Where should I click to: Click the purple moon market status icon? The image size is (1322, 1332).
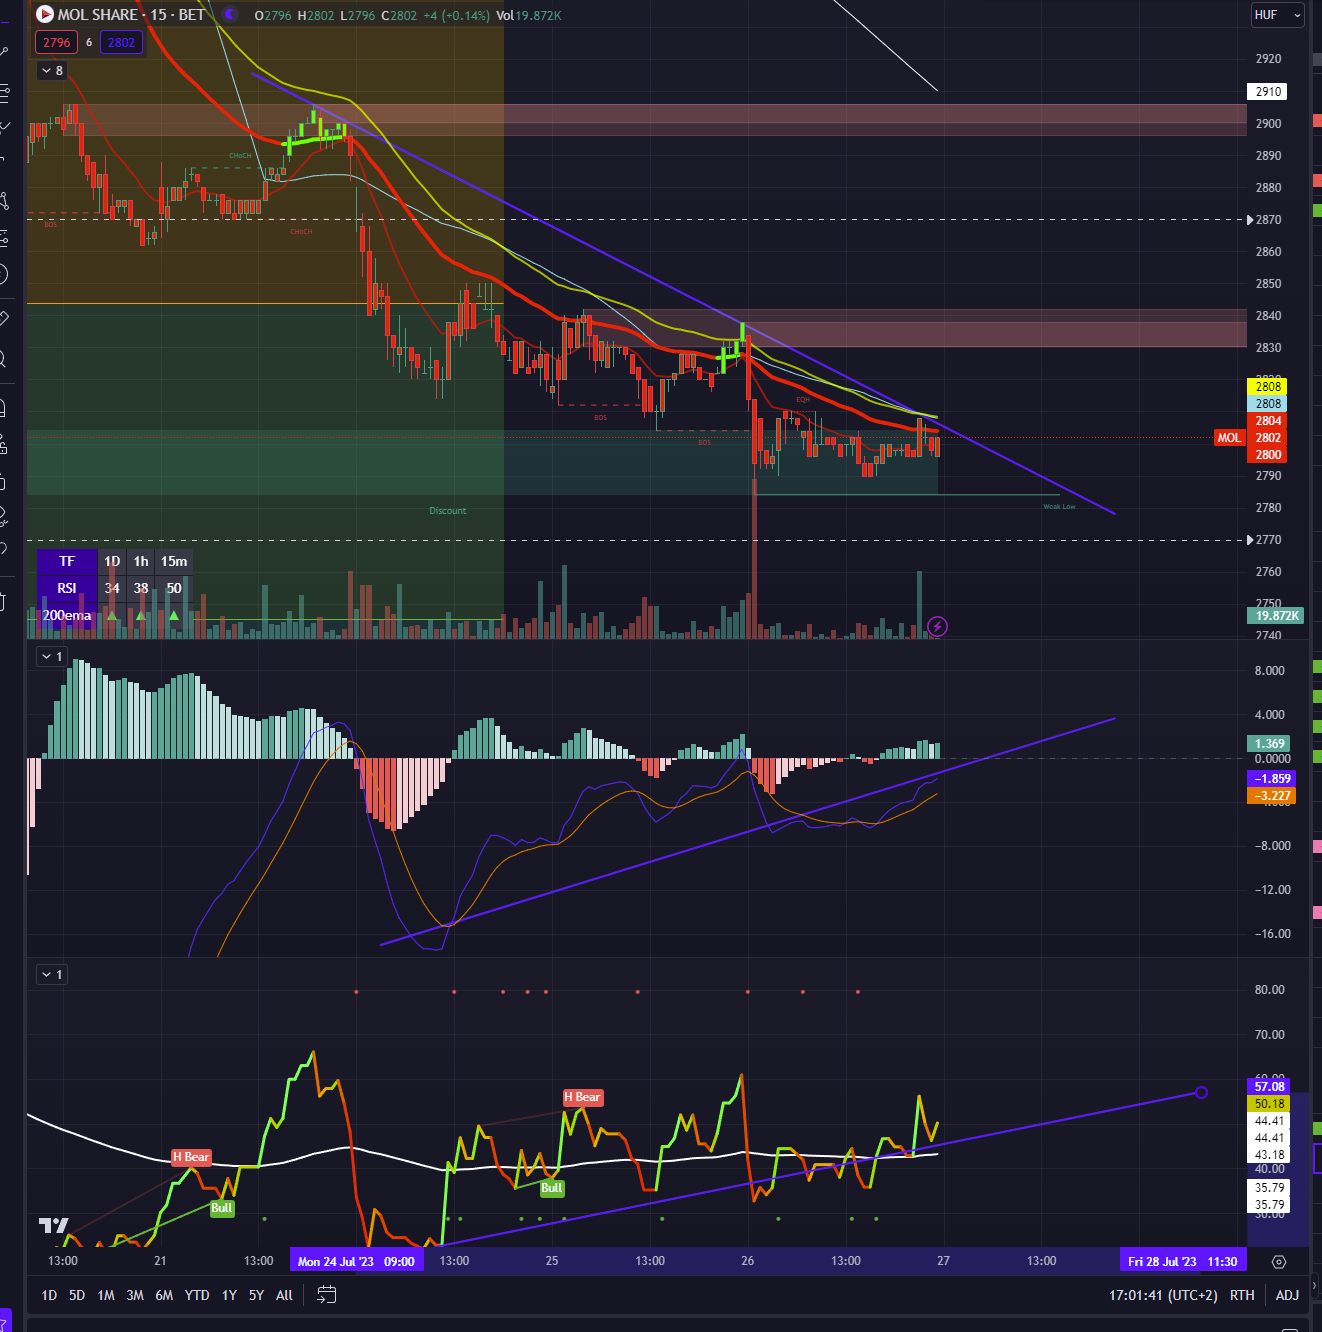coord(231,15)
